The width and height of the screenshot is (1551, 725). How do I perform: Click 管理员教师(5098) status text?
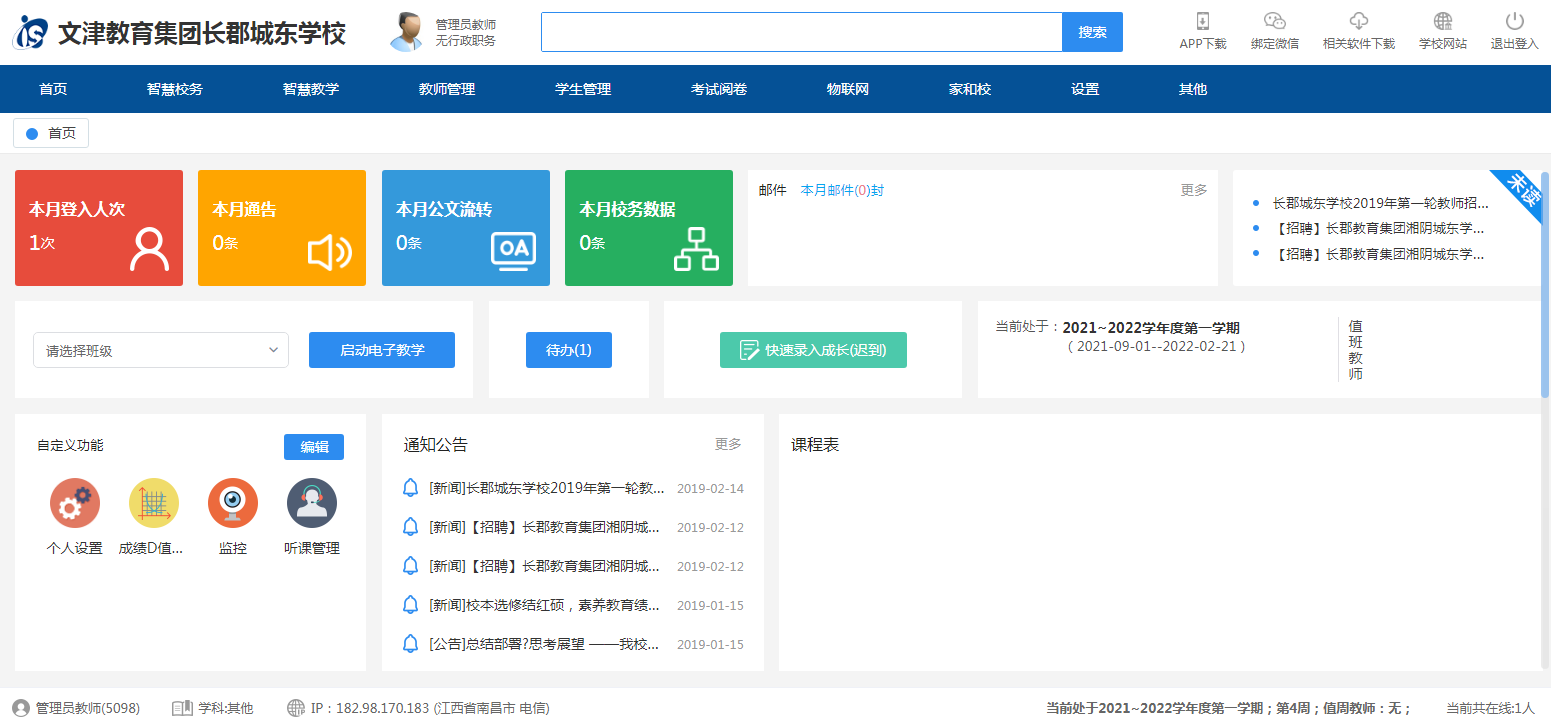point(88,708)
